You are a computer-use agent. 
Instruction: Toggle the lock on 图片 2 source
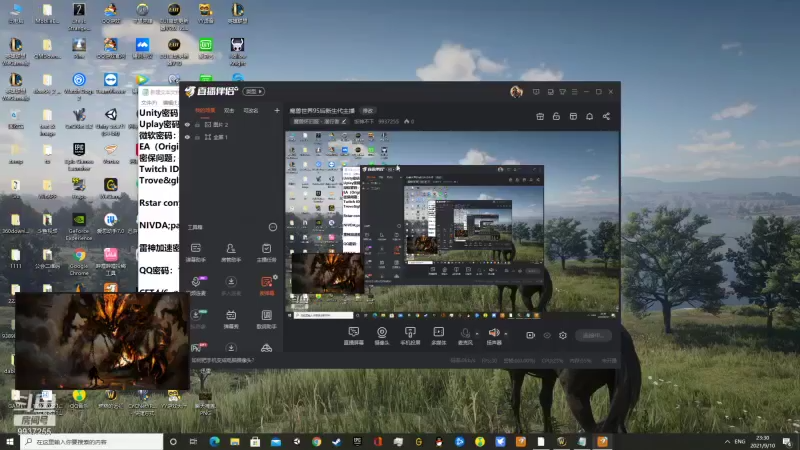[x=197, y=124]
